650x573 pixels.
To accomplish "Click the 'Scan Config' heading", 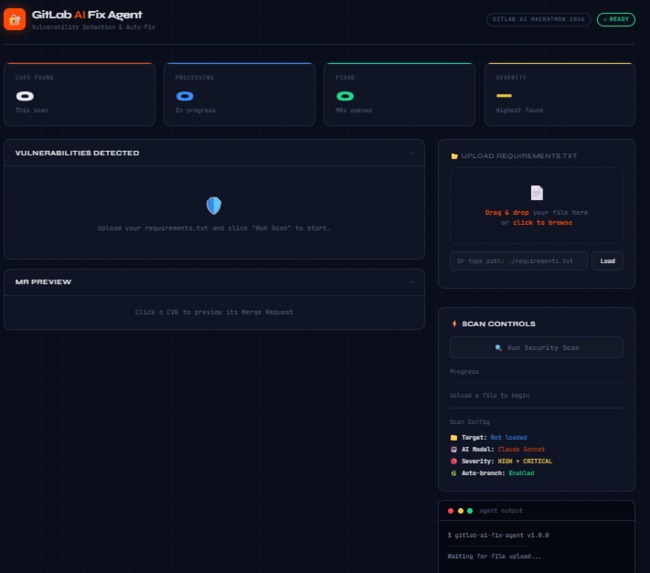I will 470,422.
